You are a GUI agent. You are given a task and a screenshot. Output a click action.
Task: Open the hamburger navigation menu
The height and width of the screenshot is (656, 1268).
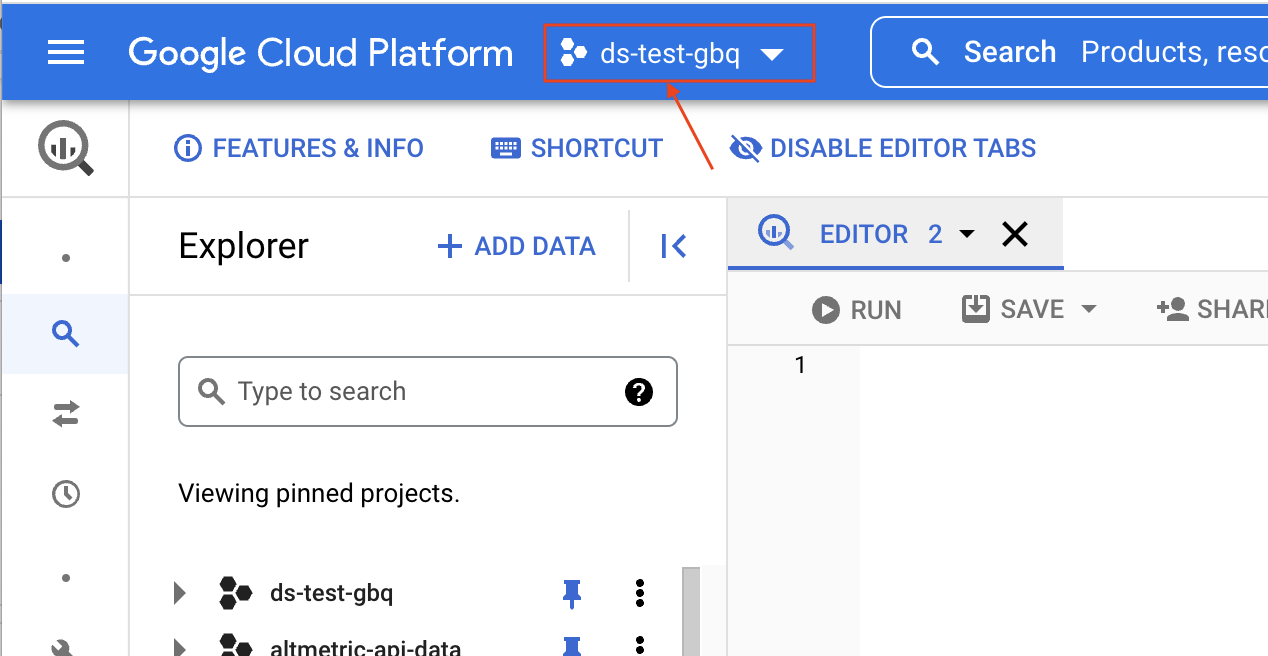point(66,53)
